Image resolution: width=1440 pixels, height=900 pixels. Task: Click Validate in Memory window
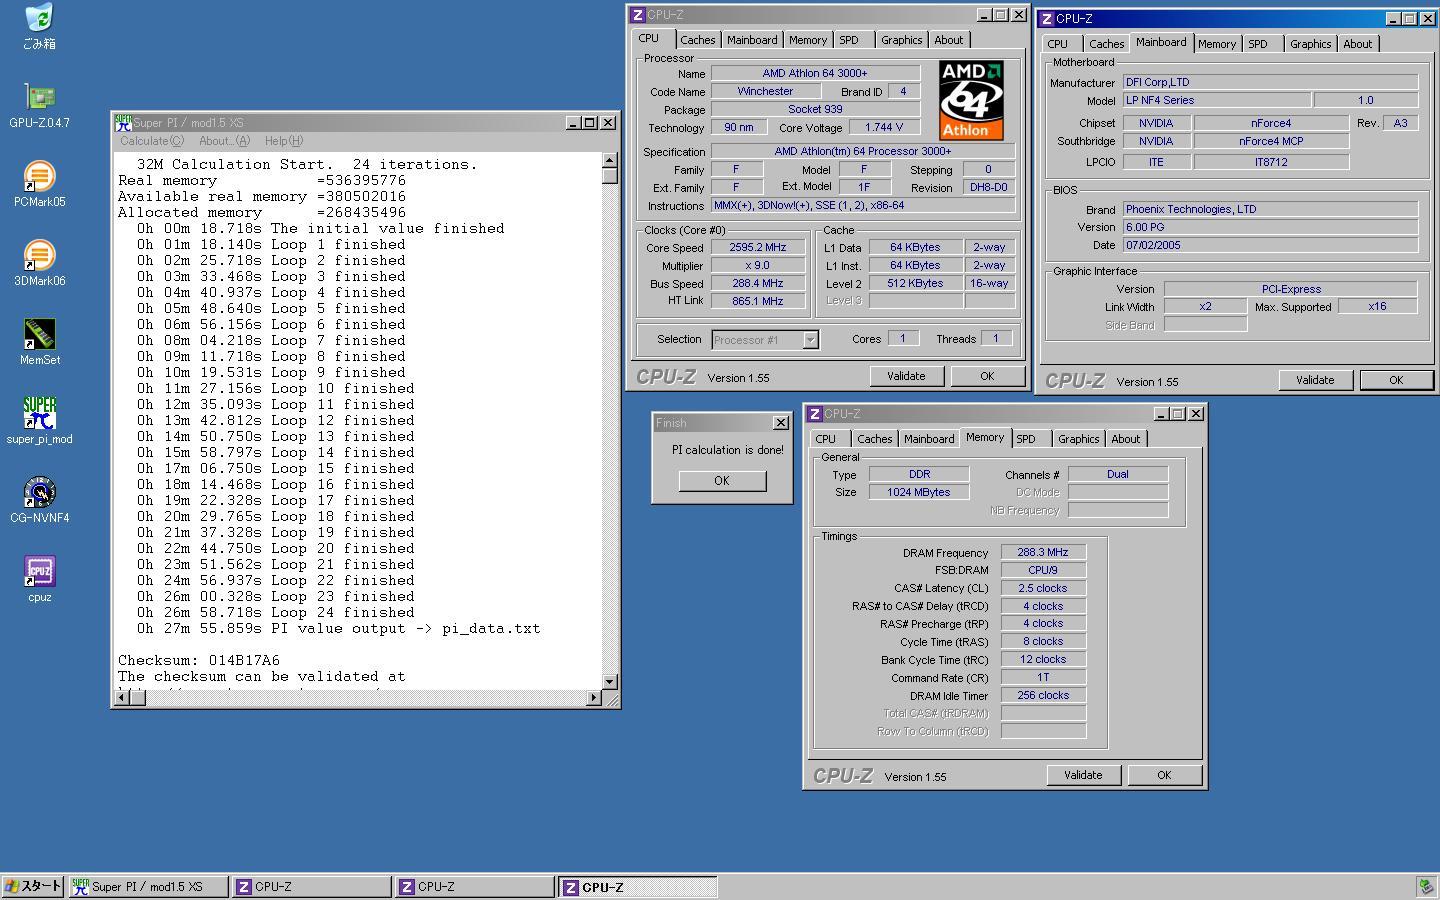pyautogui.click(x=1083, y=775)
